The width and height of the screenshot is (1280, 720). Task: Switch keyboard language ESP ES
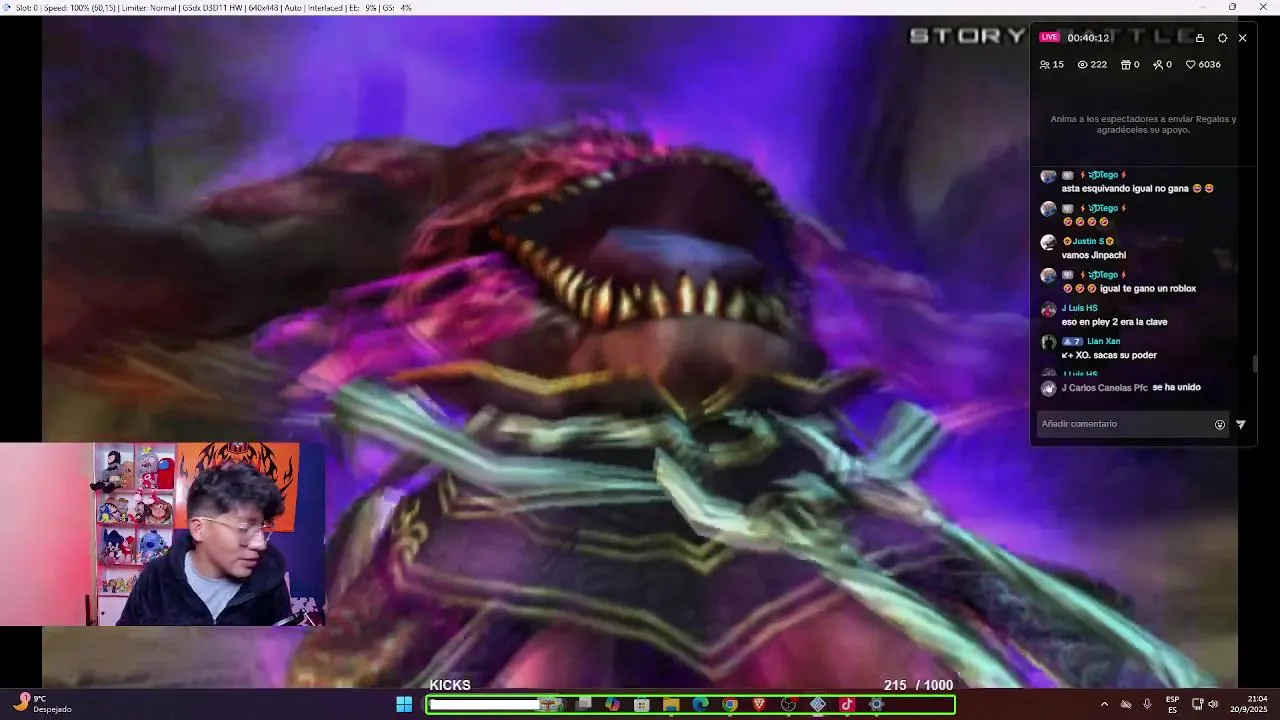point(1172,704)
